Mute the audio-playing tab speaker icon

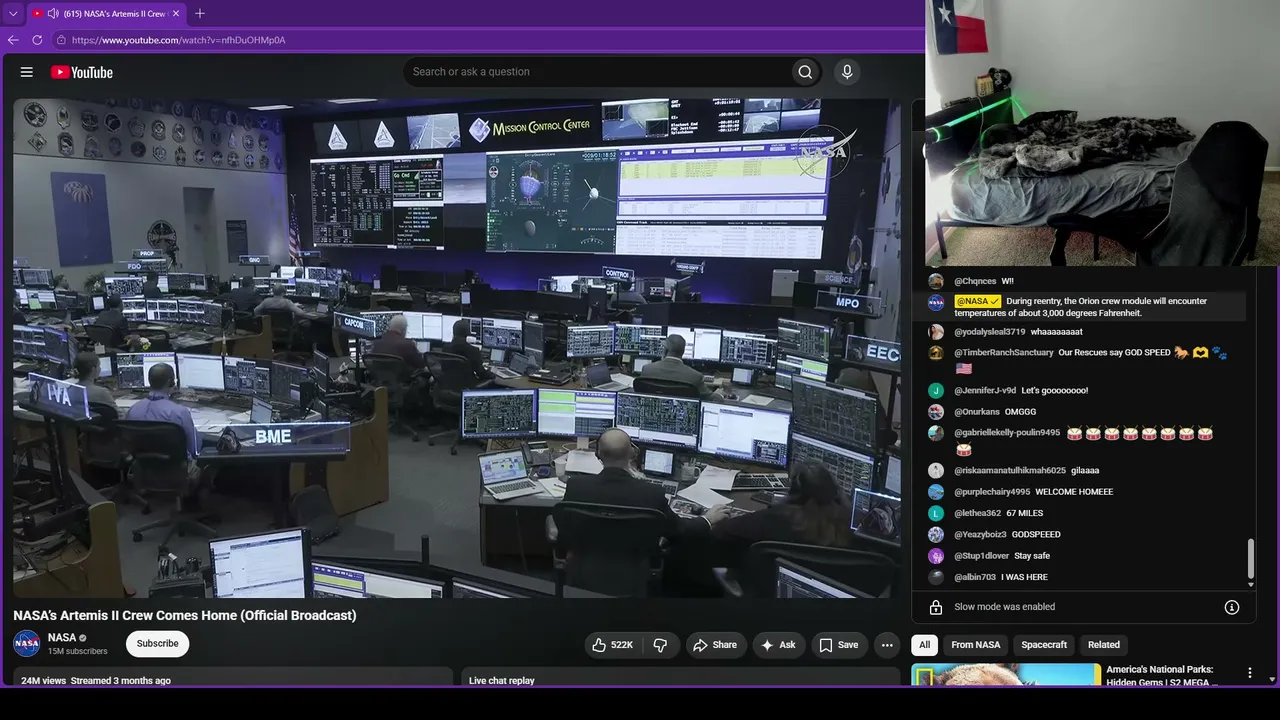(x=52, y=13)
